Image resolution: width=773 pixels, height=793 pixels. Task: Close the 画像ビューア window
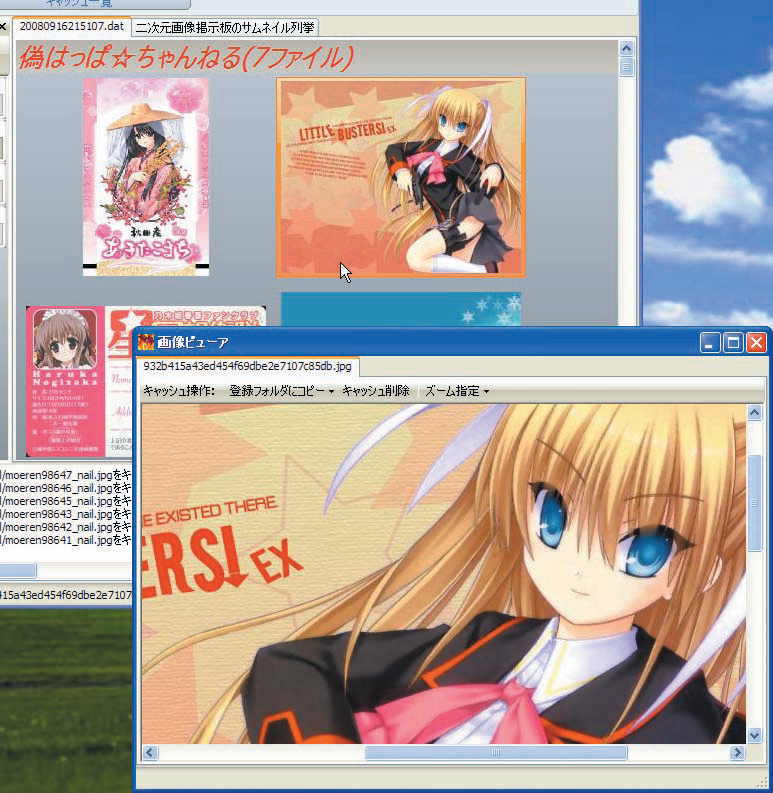click(756, 343)
